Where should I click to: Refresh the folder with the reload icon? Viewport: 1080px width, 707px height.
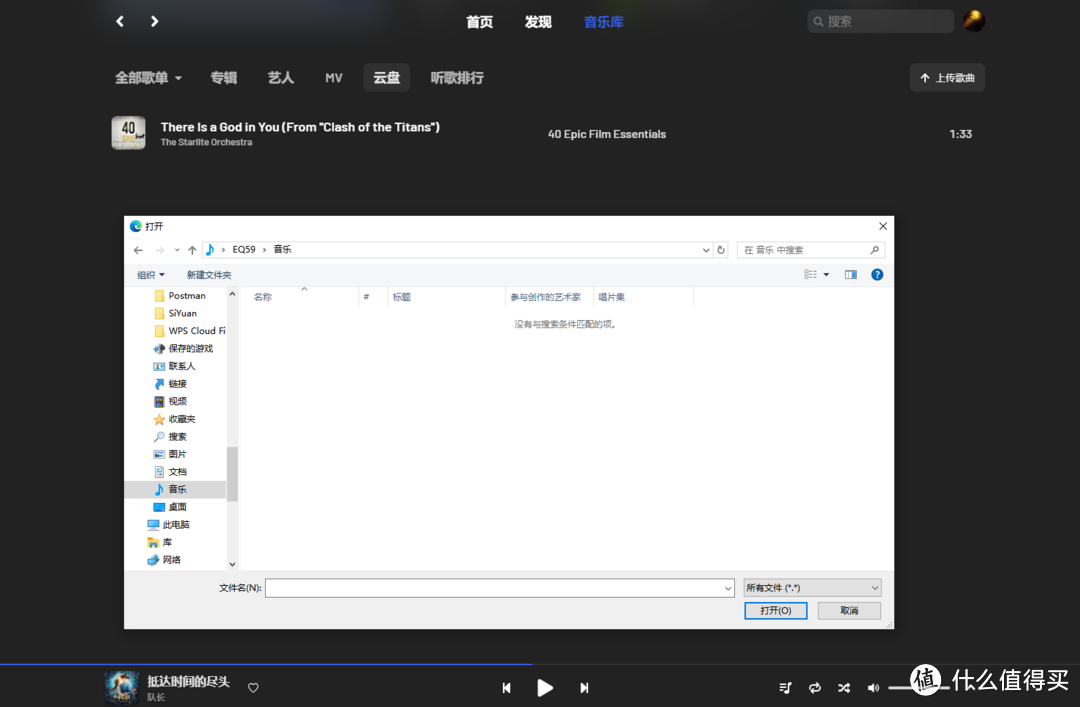pos(721,250)
